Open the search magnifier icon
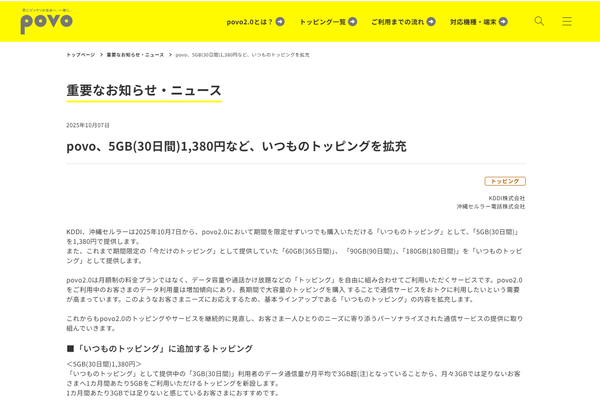 (539, 21)
